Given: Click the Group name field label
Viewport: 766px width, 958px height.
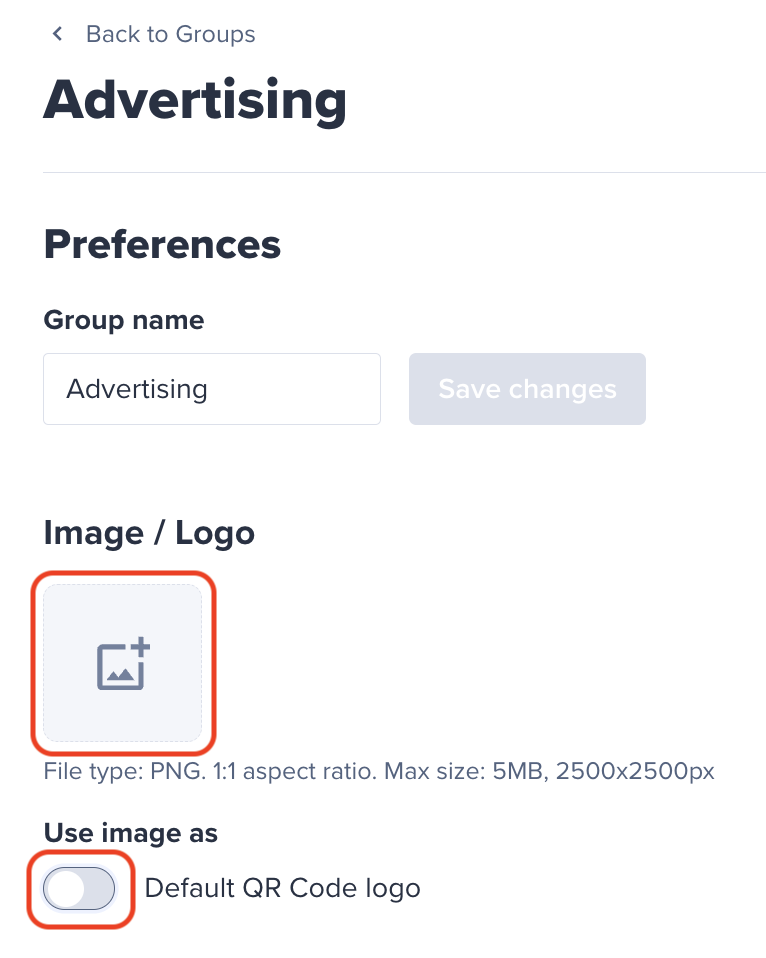Looking at the screenshot, I should coord(124,320).
